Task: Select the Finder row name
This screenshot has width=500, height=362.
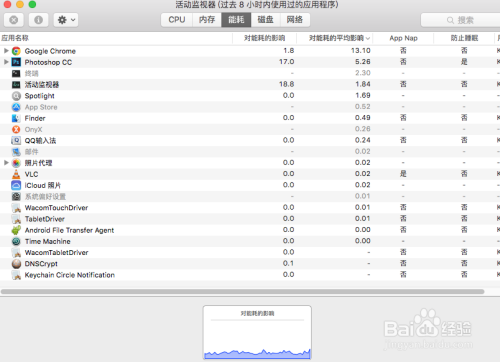Action: pos(35,118)
